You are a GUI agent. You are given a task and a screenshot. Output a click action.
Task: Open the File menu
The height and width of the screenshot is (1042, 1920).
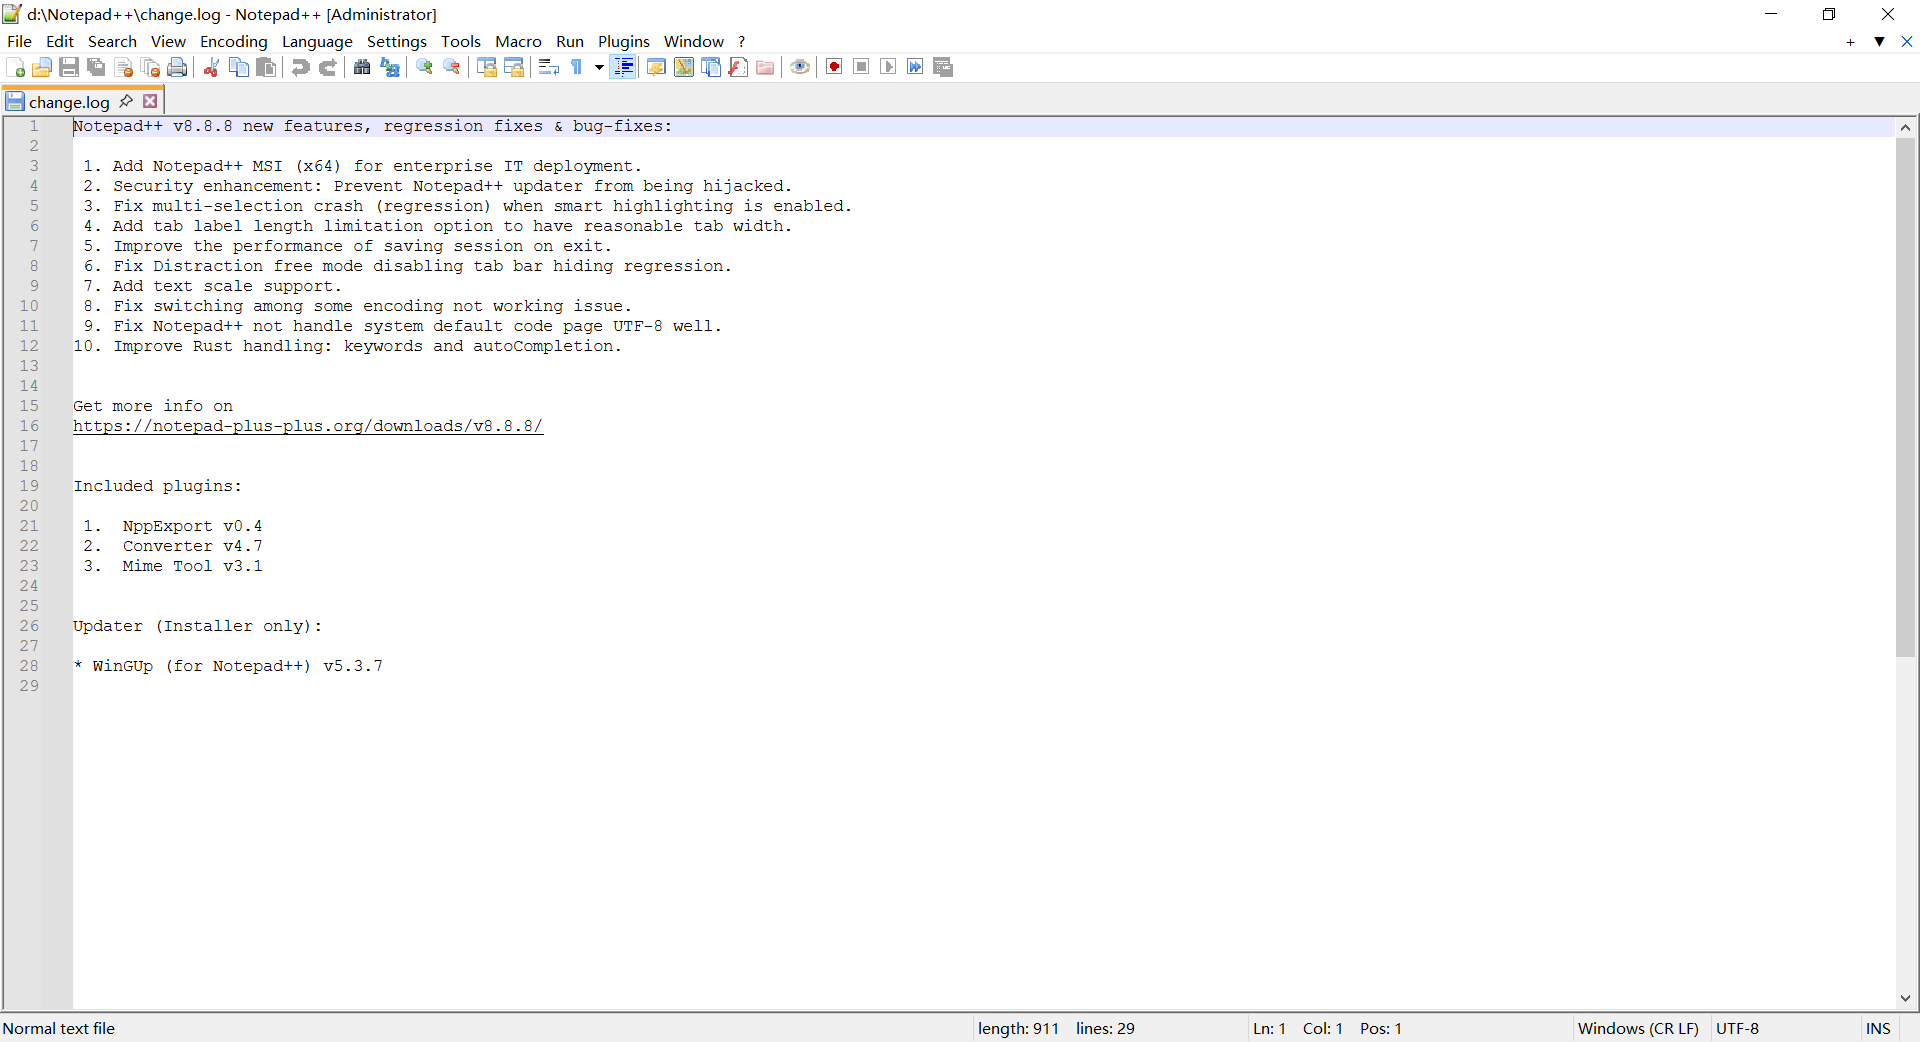(x=19, y=41)
